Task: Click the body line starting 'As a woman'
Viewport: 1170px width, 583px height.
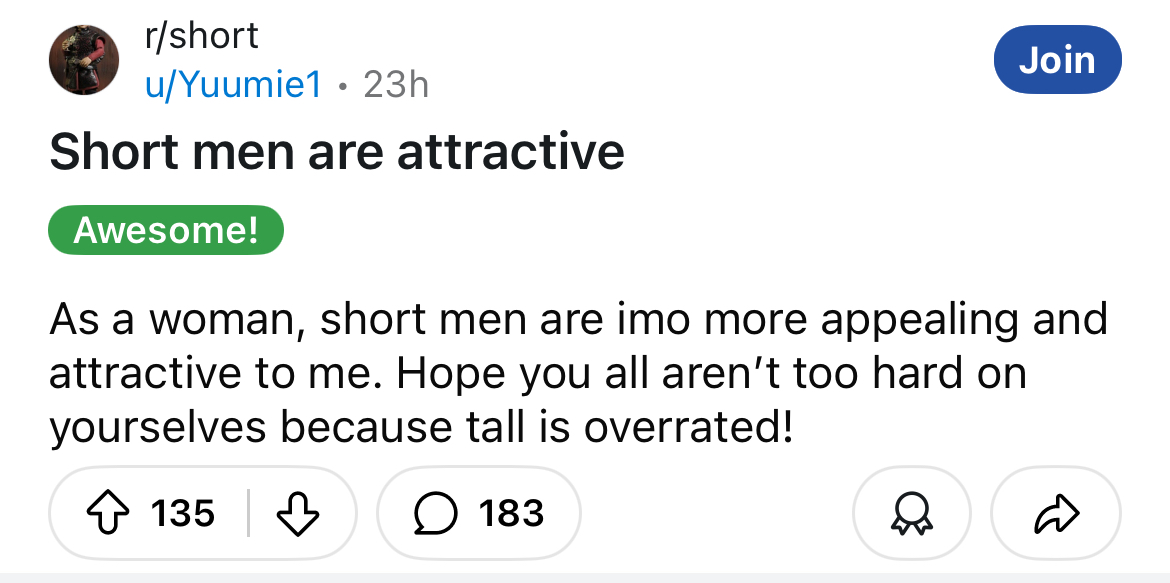Action: pos(578,319)
